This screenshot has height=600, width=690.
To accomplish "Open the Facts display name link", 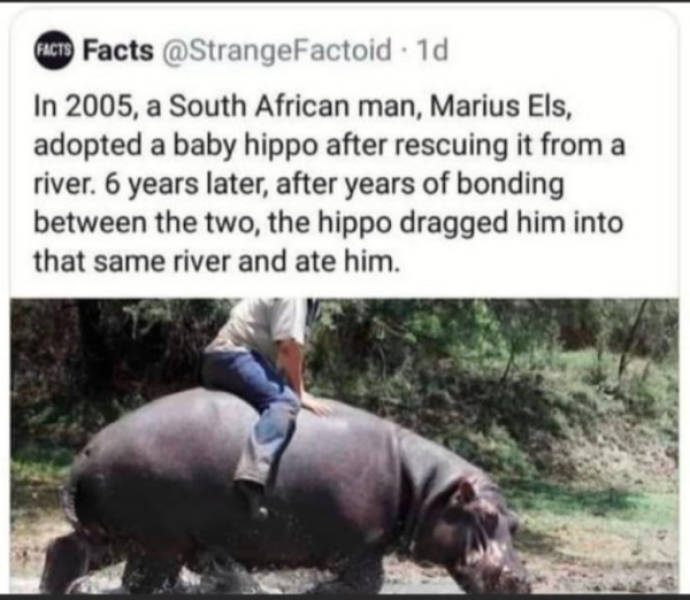I will coord(118,50).
